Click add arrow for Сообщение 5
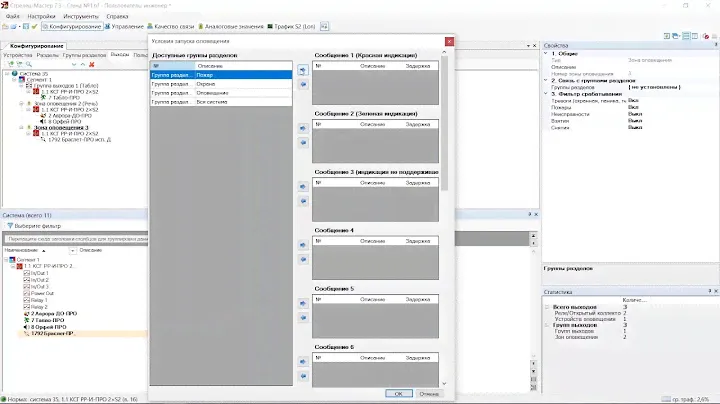The width and height of the screenshot is (720, 404). point(304,302)
